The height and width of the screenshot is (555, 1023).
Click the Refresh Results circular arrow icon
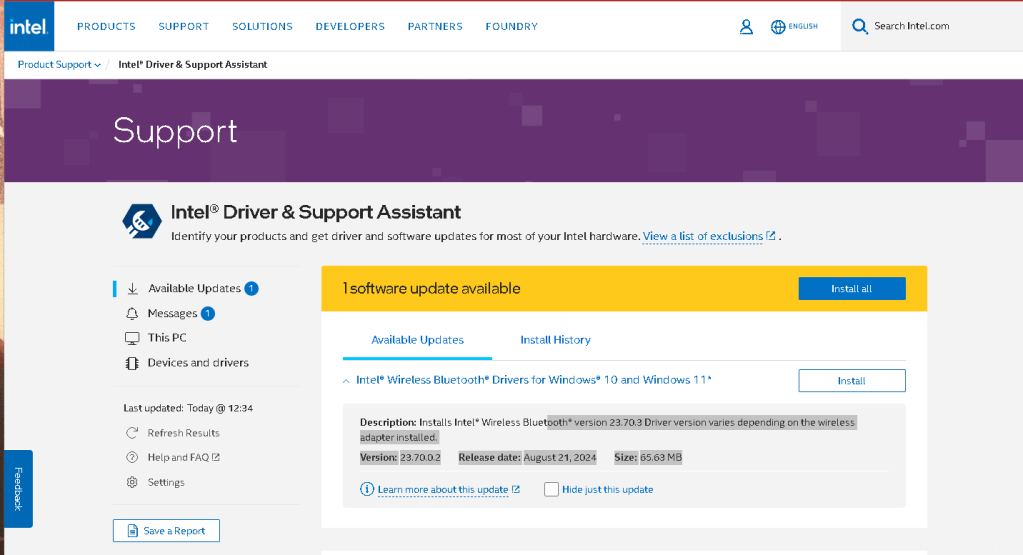[x=132, y=433]
